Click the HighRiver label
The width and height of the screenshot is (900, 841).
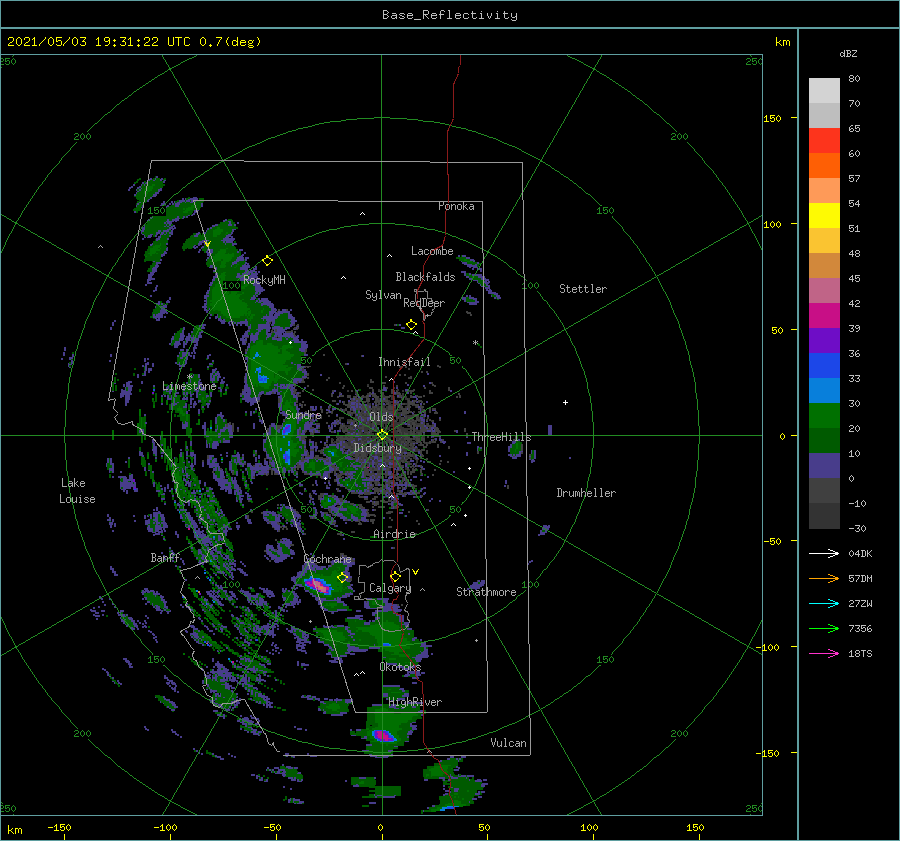[x=415, y=702]
